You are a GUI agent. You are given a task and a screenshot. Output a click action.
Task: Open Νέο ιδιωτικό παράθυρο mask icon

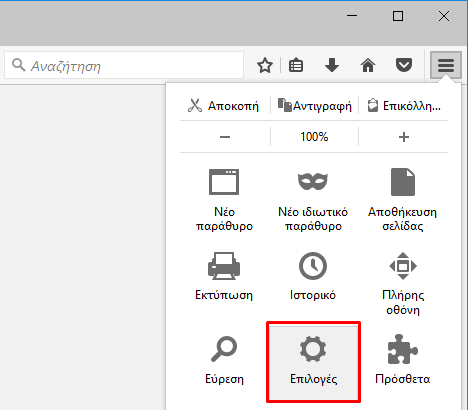[313, 200]
